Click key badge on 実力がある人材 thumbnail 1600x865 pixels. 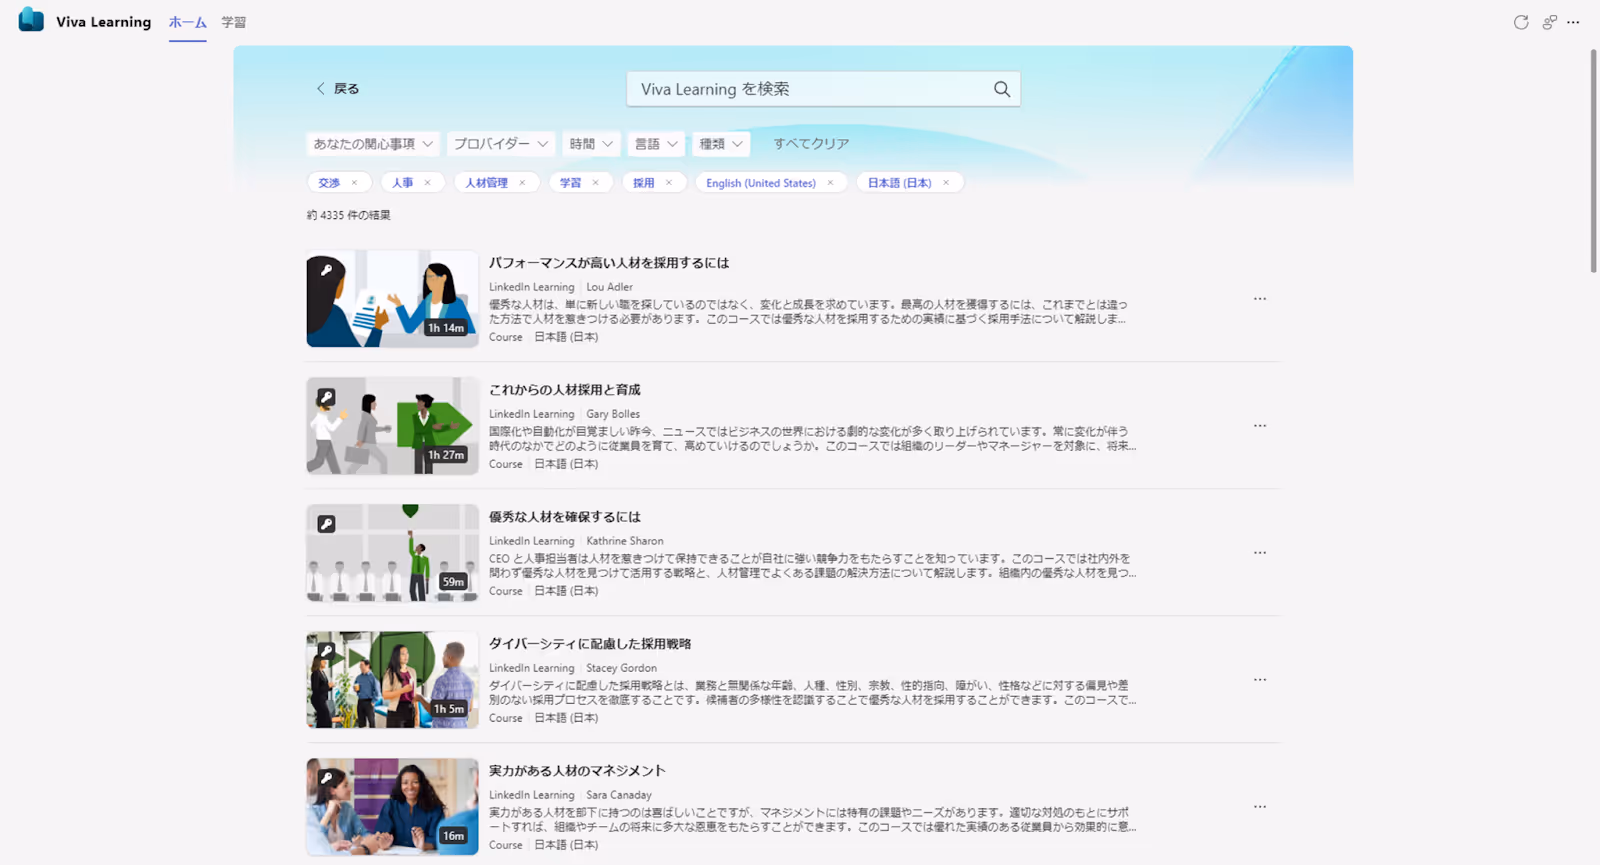pyautogui.click(x=326, y=778)
